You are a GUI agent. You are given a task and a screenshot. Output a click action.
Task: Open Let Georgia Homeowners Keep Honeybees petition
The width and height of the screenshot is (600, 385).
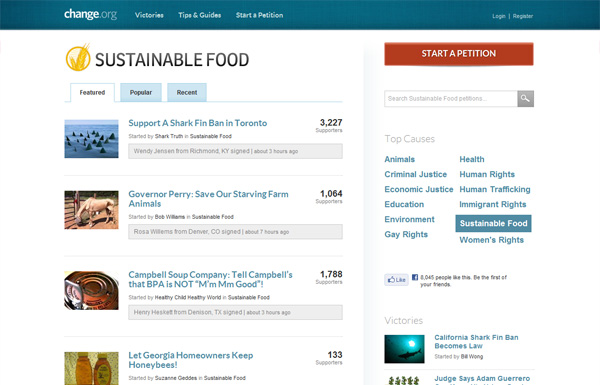[191, 360]
